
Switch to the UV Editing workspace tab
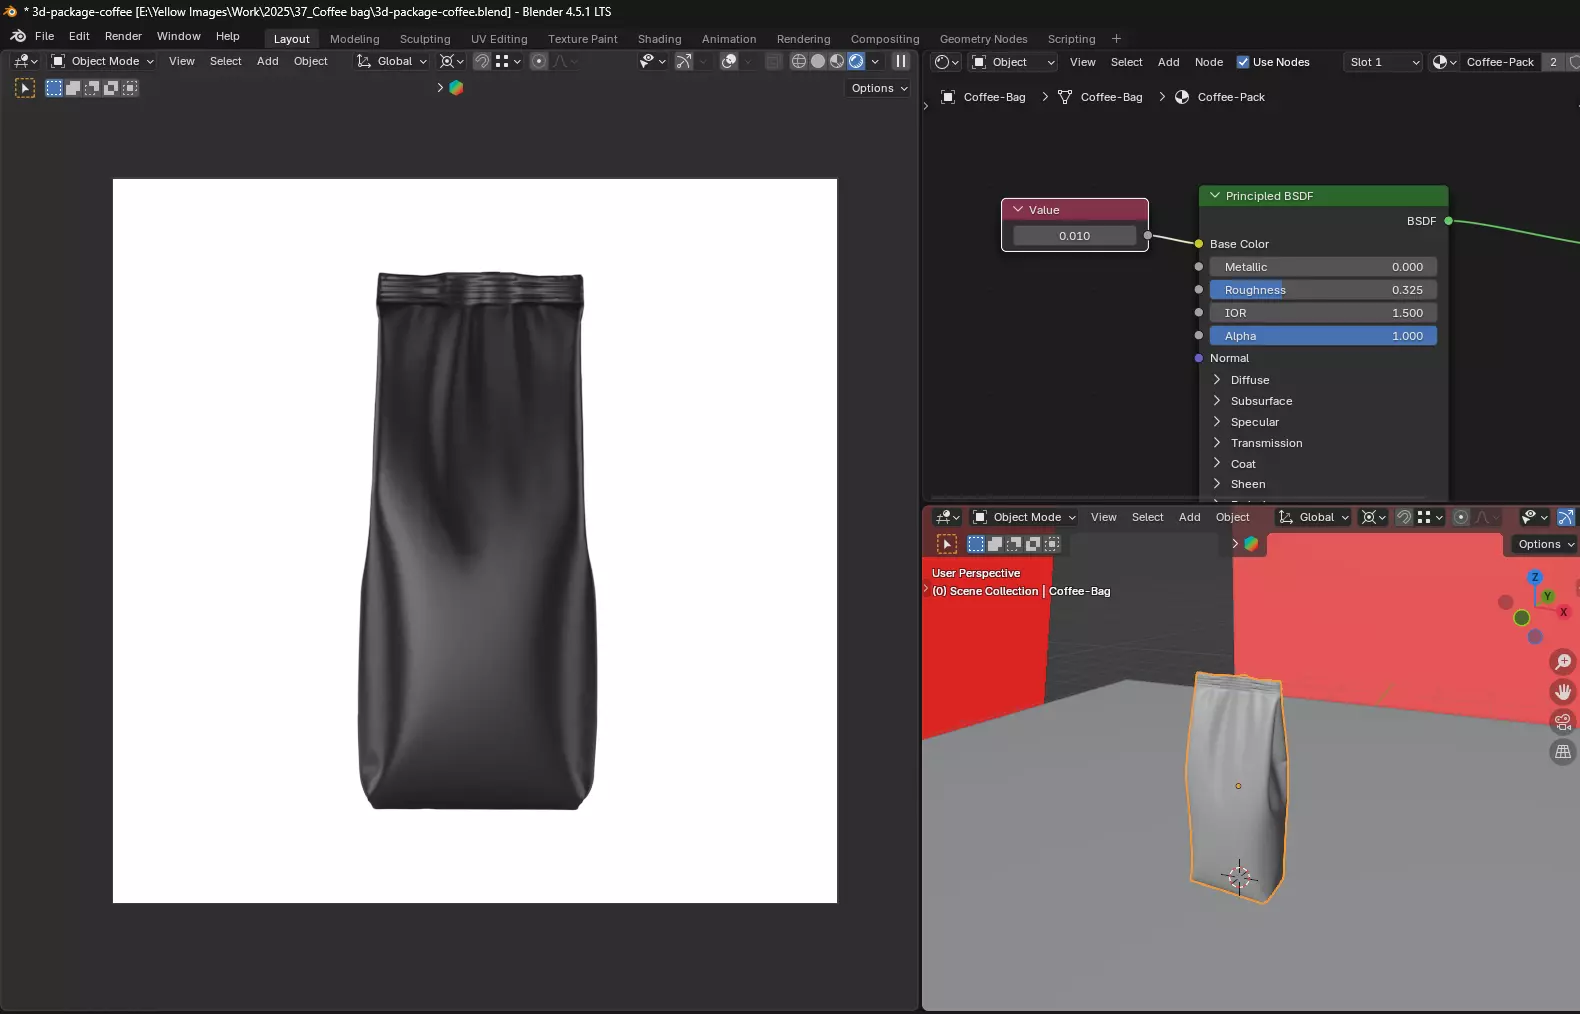499,39
